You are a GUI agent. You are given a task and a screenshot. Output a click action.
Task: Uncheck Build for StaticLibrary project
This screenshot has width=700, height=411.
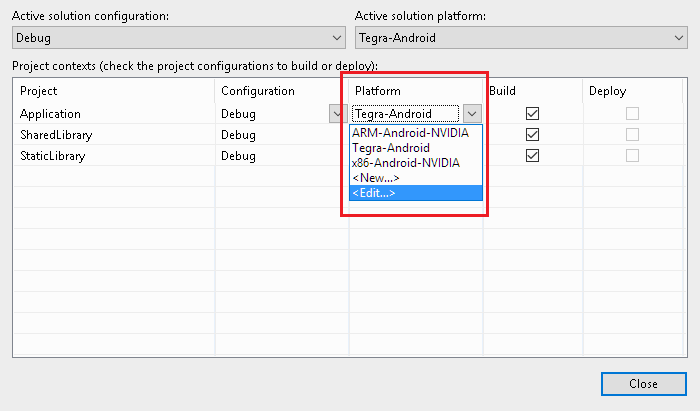coord(532,155)
